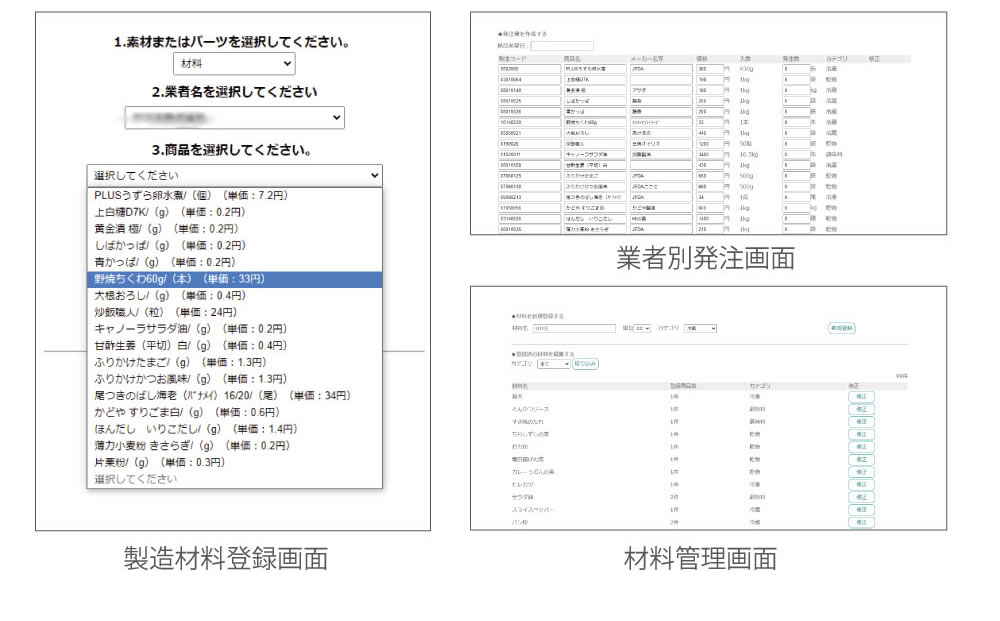Open the カテゴリ dropdown beside 単位
The image size is (1000, 621).
pos(700,328)
